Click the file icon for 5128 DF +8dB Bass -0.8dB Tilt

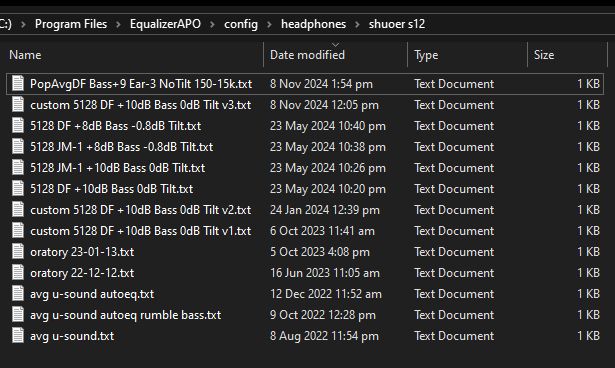point(18,126)
